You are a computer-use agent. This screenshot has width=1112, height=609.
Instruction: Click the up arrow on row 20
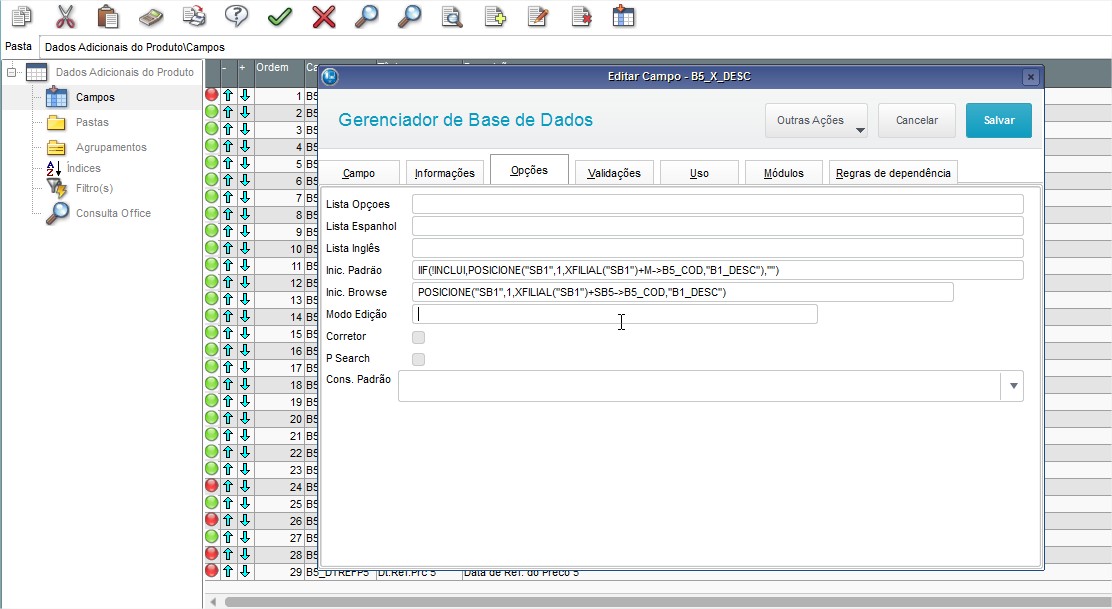pos(228,418)
